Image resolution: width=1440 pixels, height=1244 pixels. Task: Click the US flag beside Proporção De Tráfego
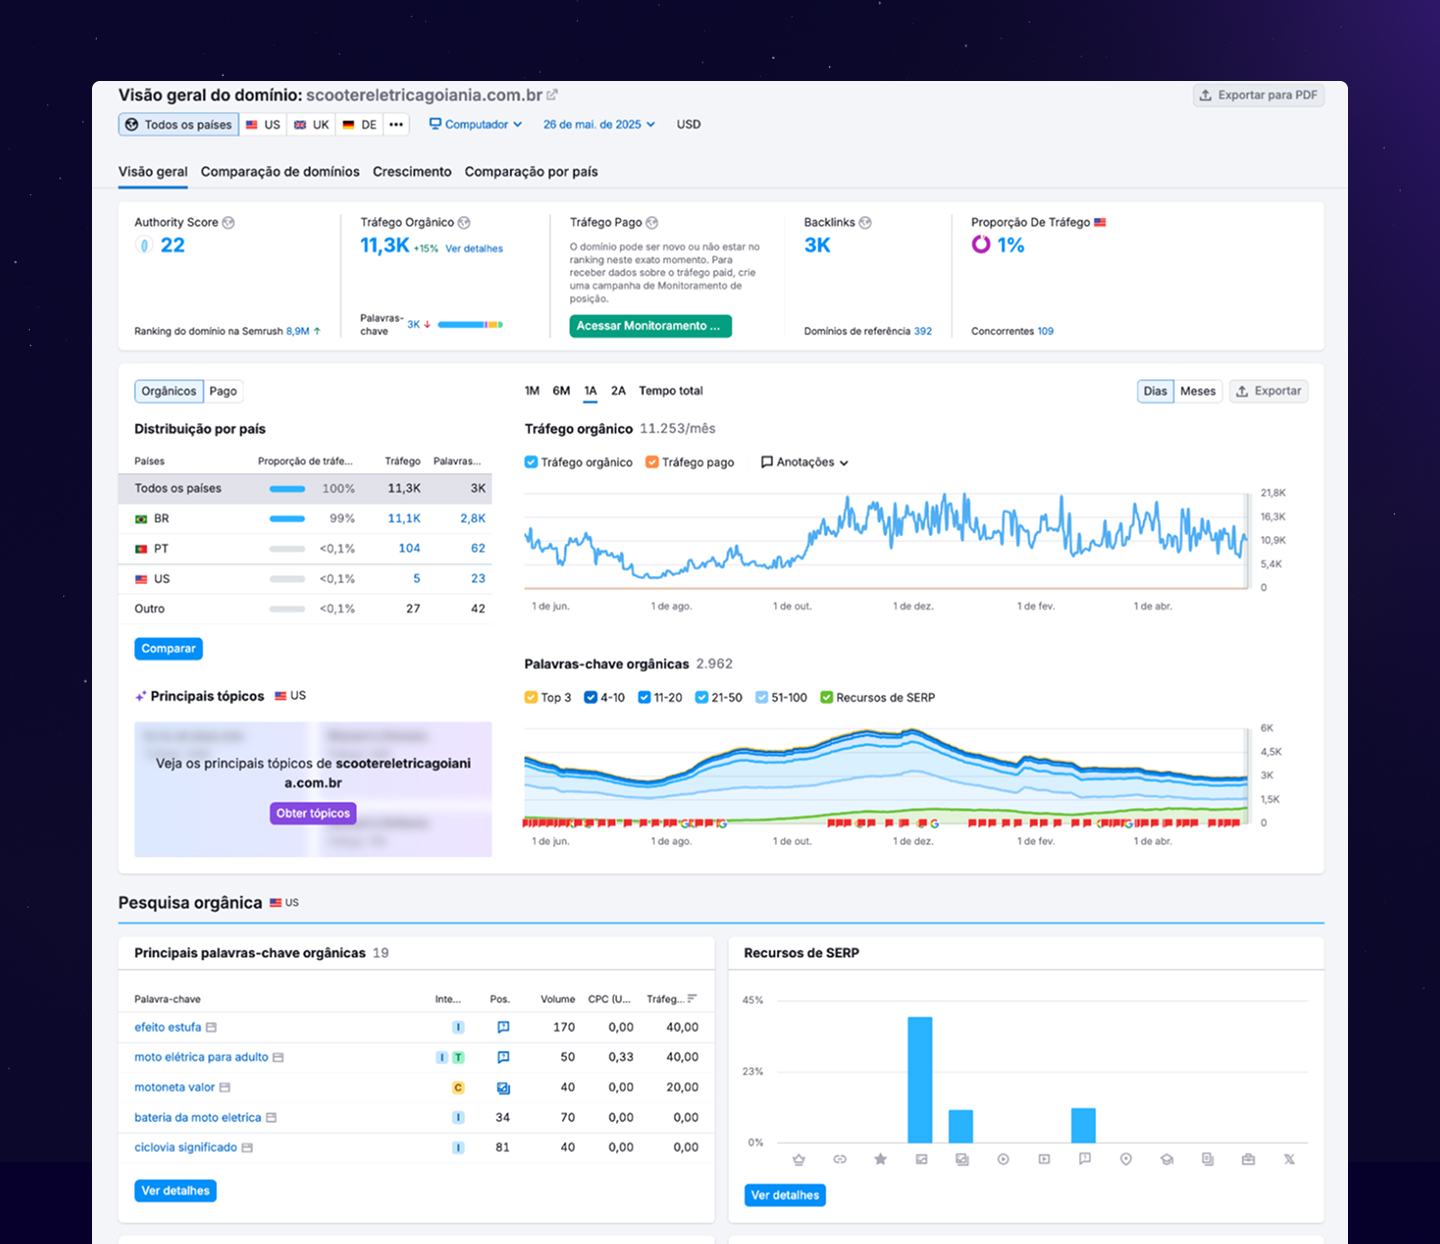point(1100,223)
